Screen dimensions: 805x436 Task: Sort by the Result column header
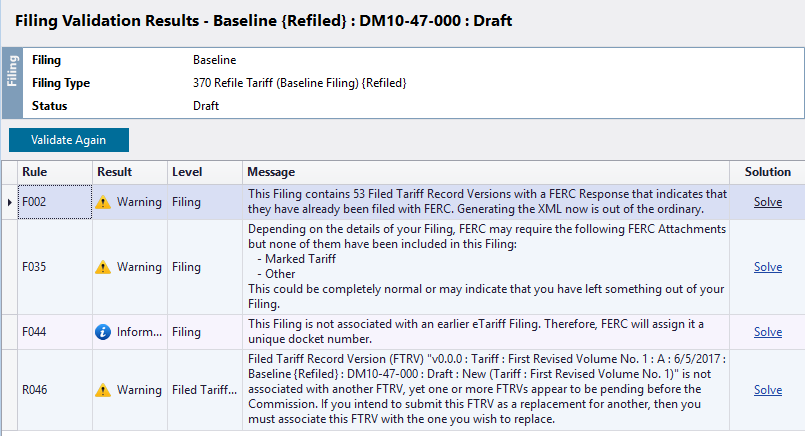click(x=130, y=172)
